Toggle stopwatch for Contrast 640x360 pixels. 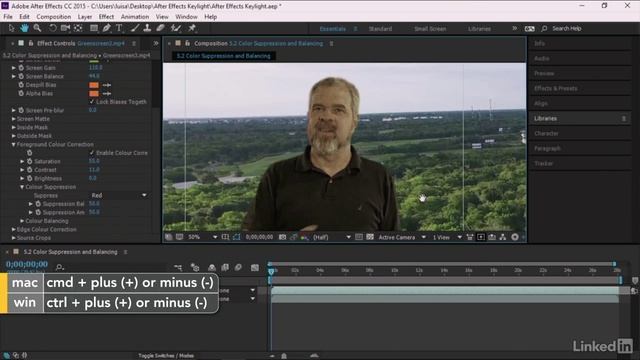pos(30,170)
